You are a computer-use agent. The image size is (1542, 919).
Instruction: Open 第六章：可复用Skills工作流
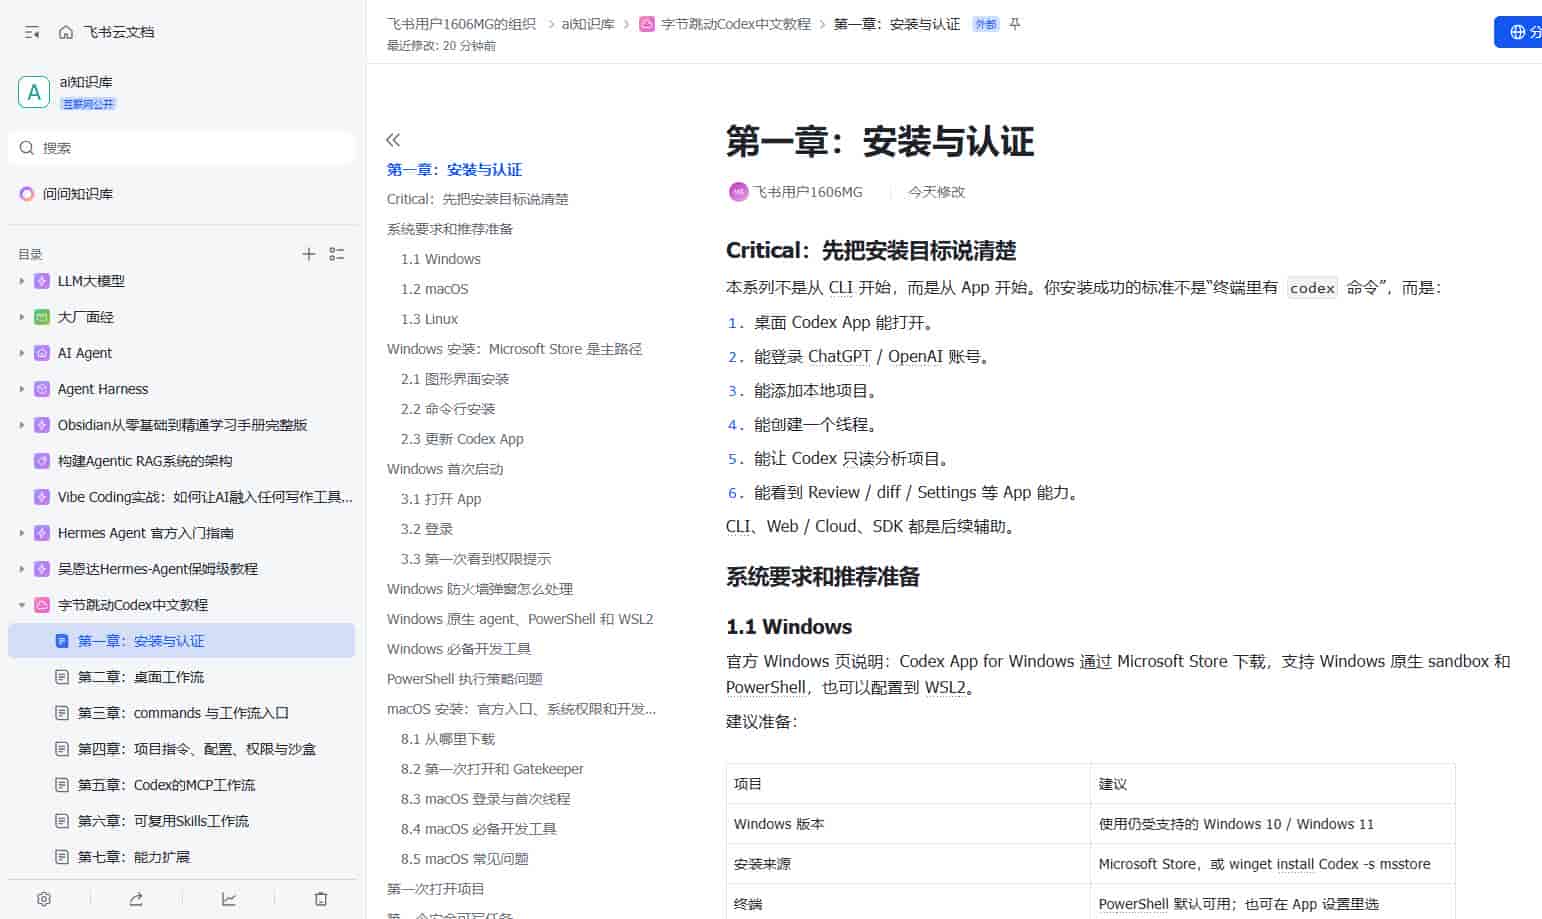tap(163, 821)
